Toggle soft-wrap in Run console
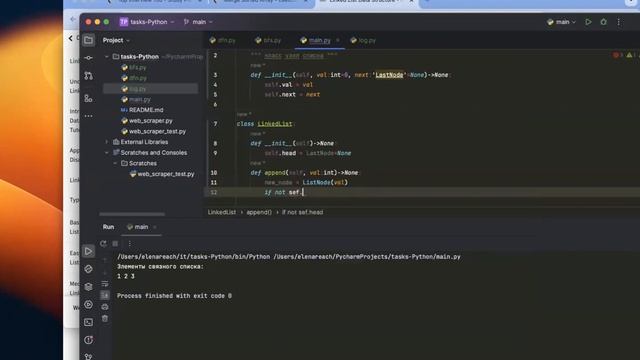The width and height of the screenshot is (640, 360). 105,283
